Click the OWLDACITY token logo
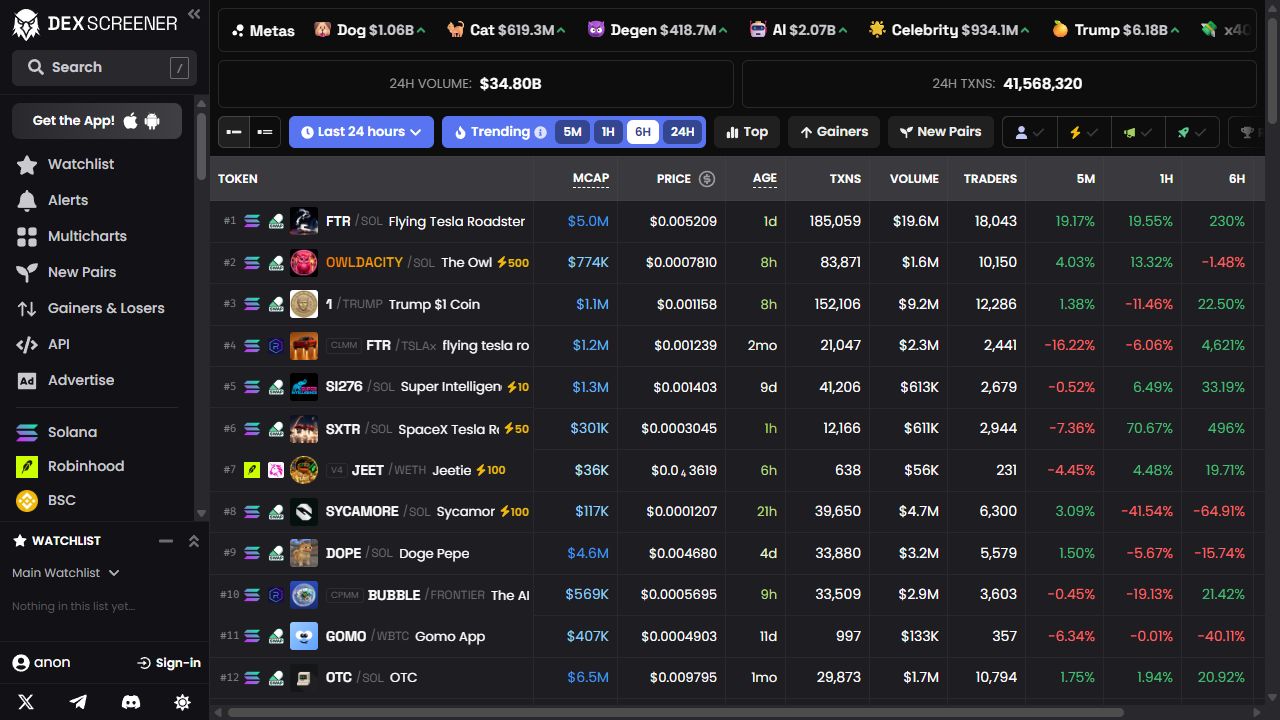This screenshot has height=720, width=1280. point(304,262)
